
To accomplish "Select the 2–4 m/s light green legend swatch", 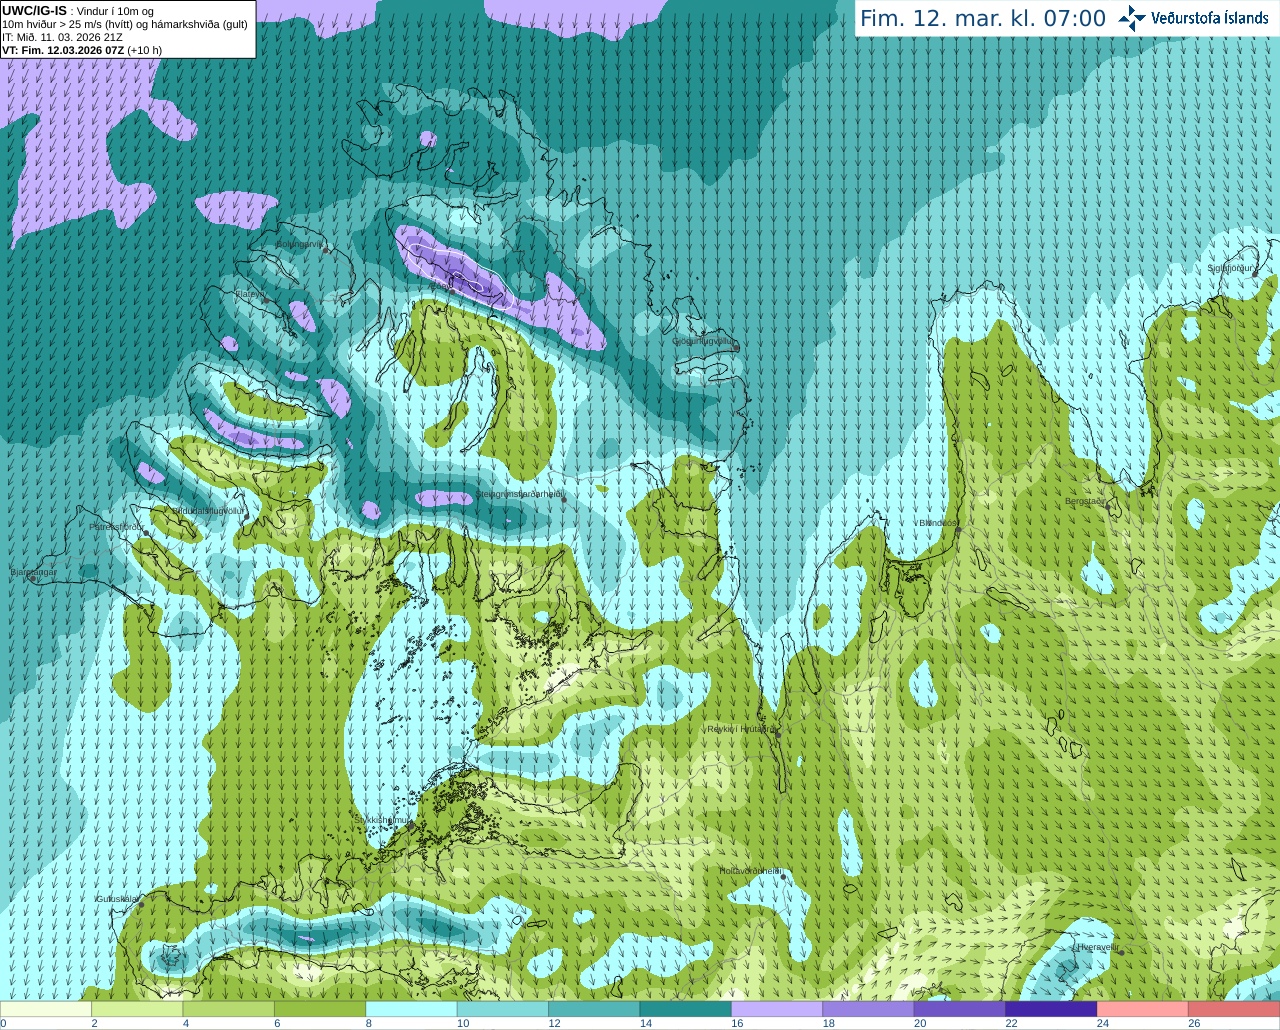I will tap(138, 1010).
